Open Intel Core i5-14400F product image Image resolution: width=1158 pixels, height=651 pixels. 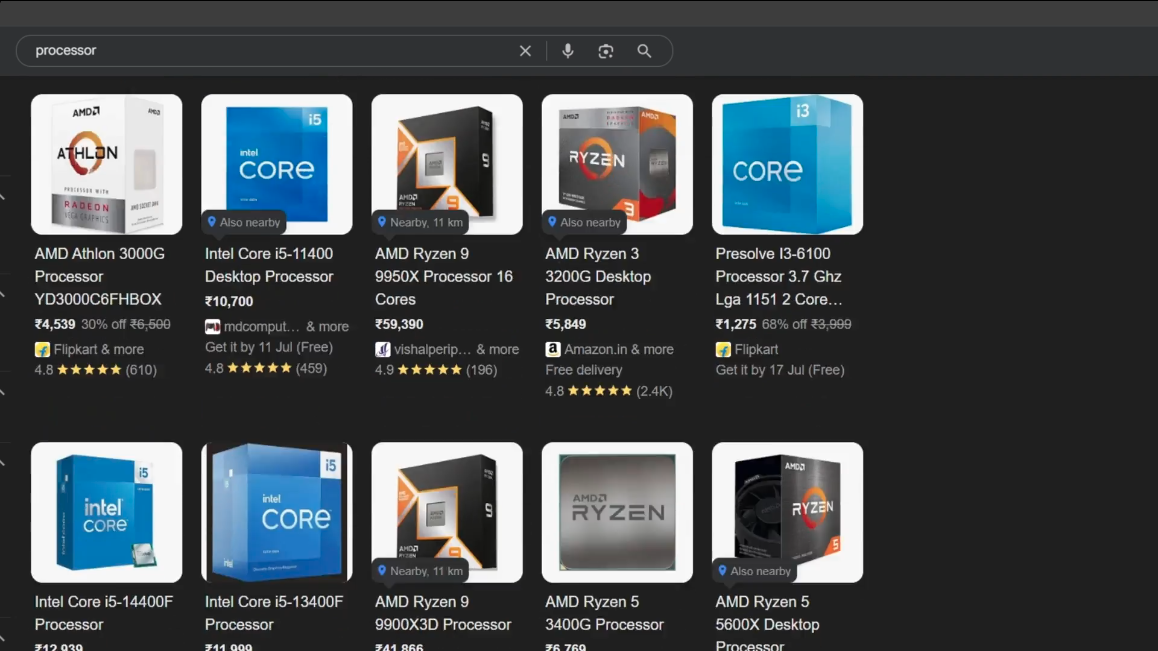106,512
